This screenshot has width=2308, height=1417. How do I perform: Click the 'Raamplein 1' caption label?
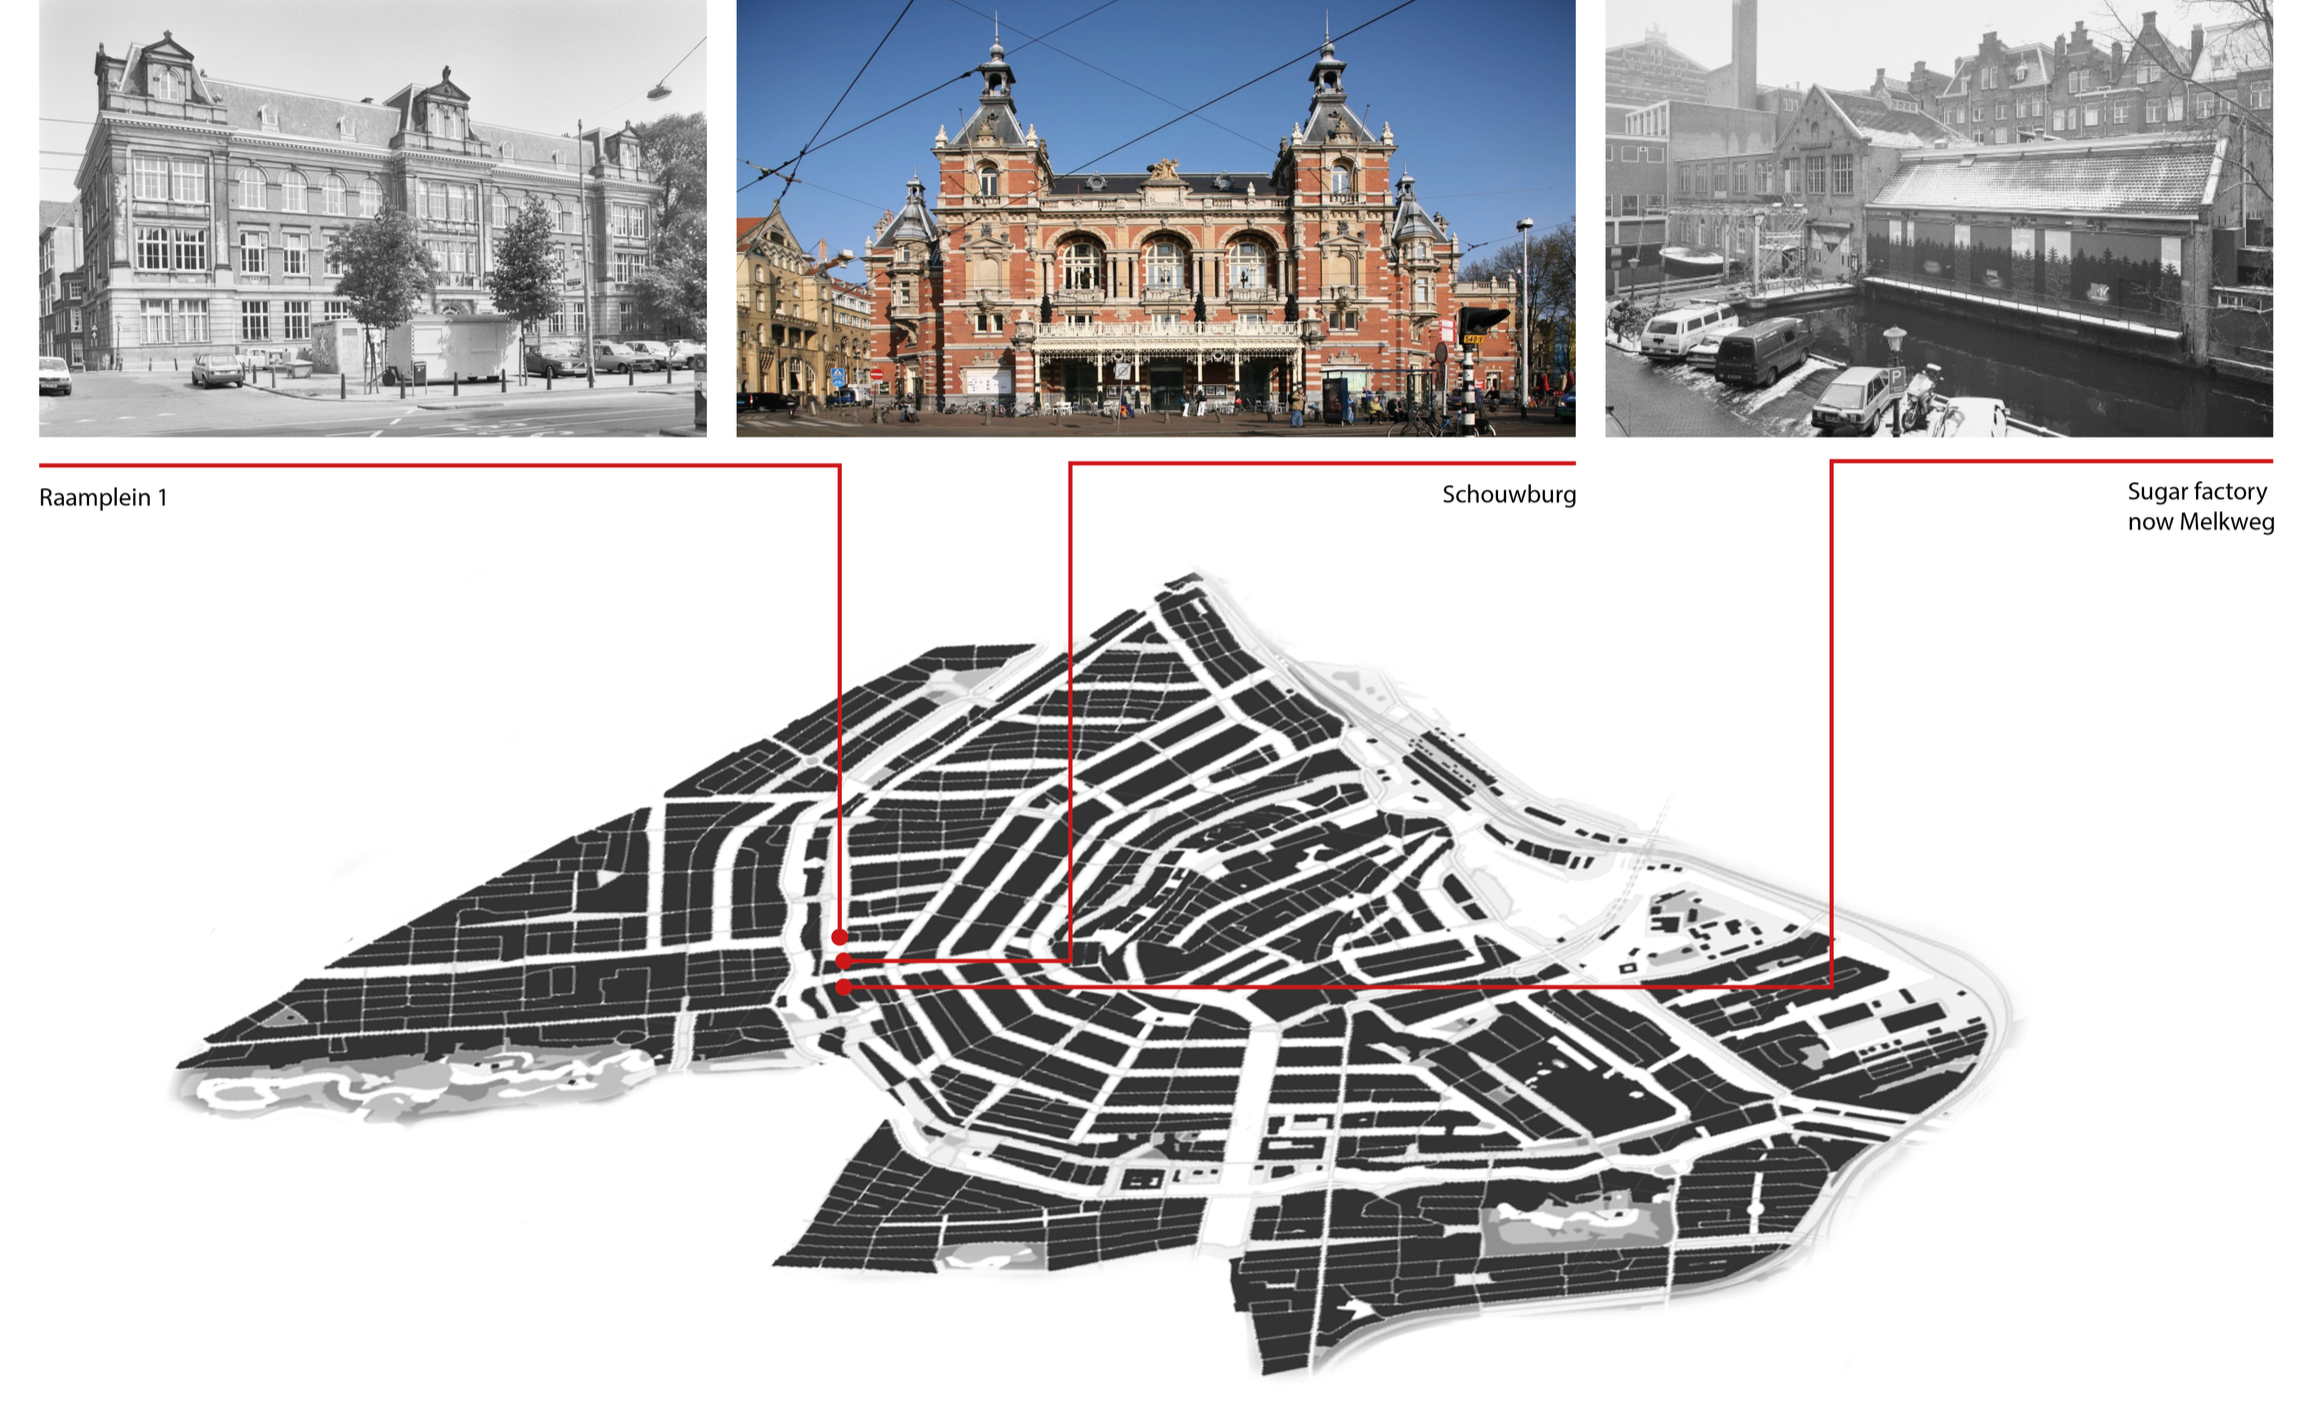tap(103, 497)
